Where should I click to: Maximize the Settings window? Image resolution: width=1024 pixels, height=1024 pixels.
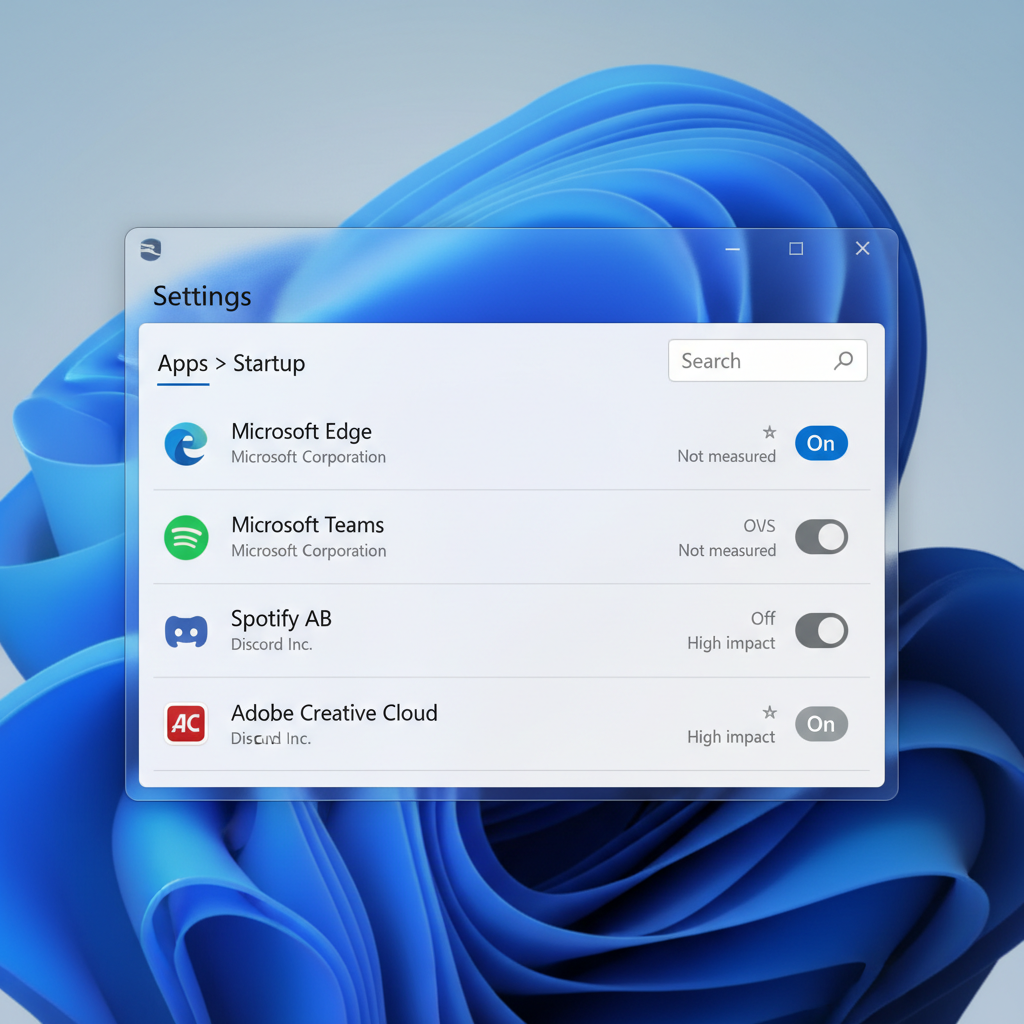(x=796, y=249)
